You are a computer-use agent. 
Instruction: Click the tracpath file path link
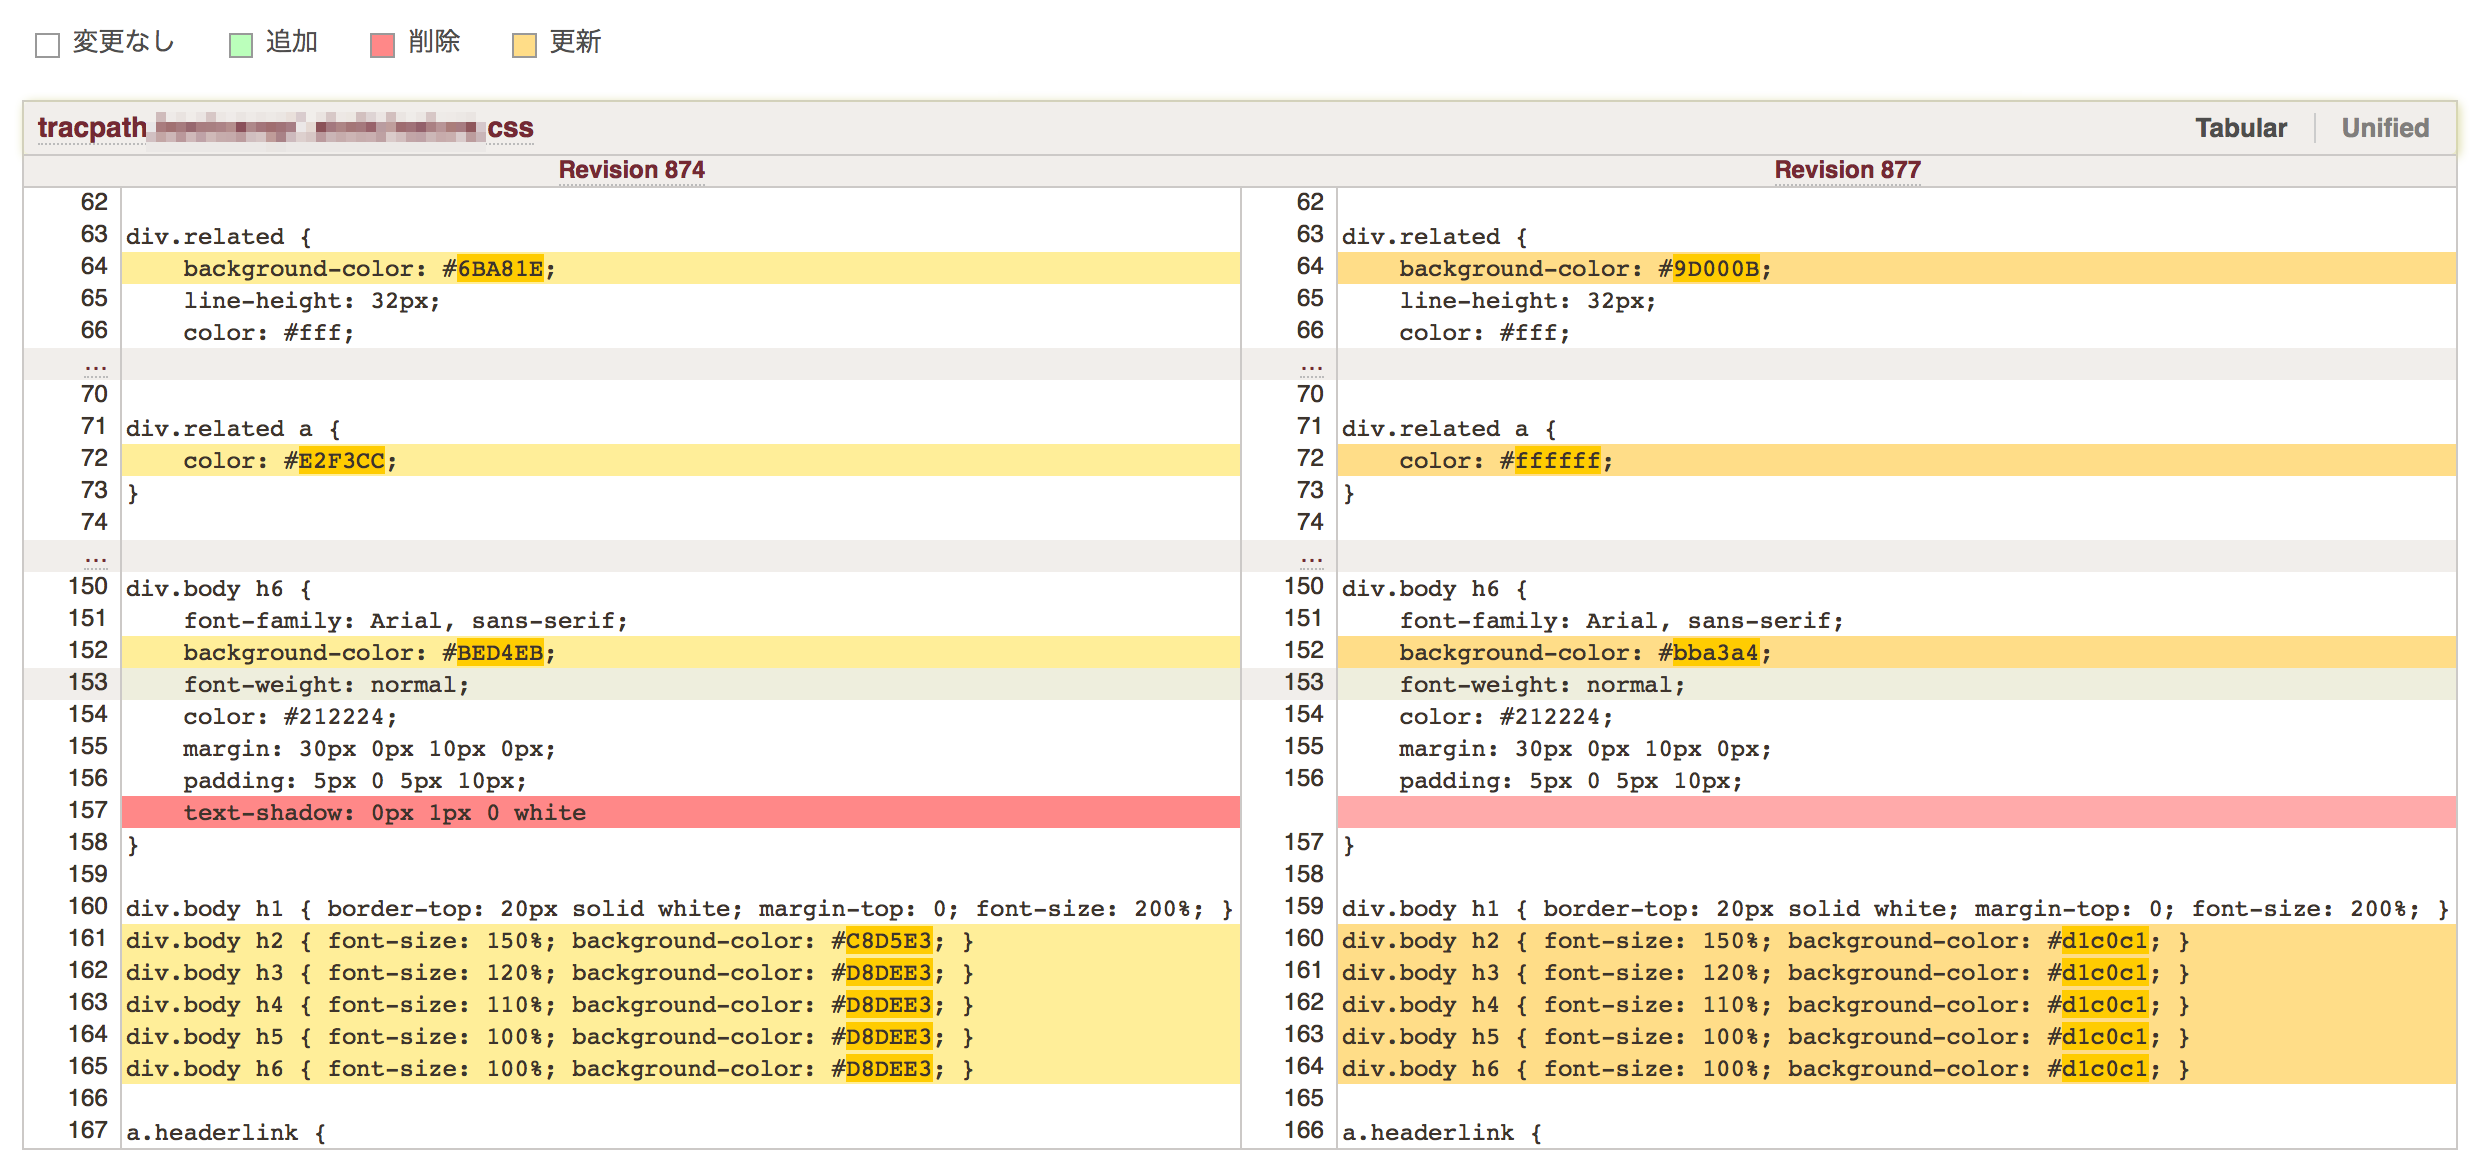pos(92,128)
